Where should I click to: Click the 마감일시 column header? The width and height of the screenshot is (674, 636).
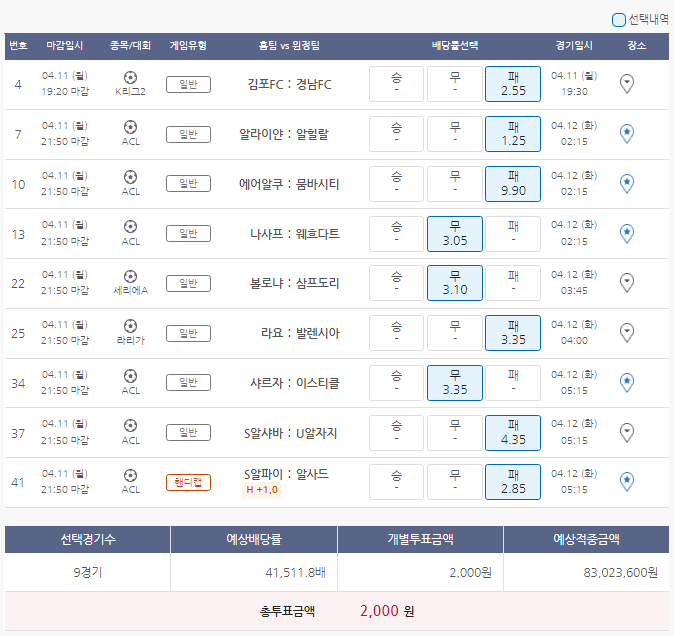[x=64, y=46]
